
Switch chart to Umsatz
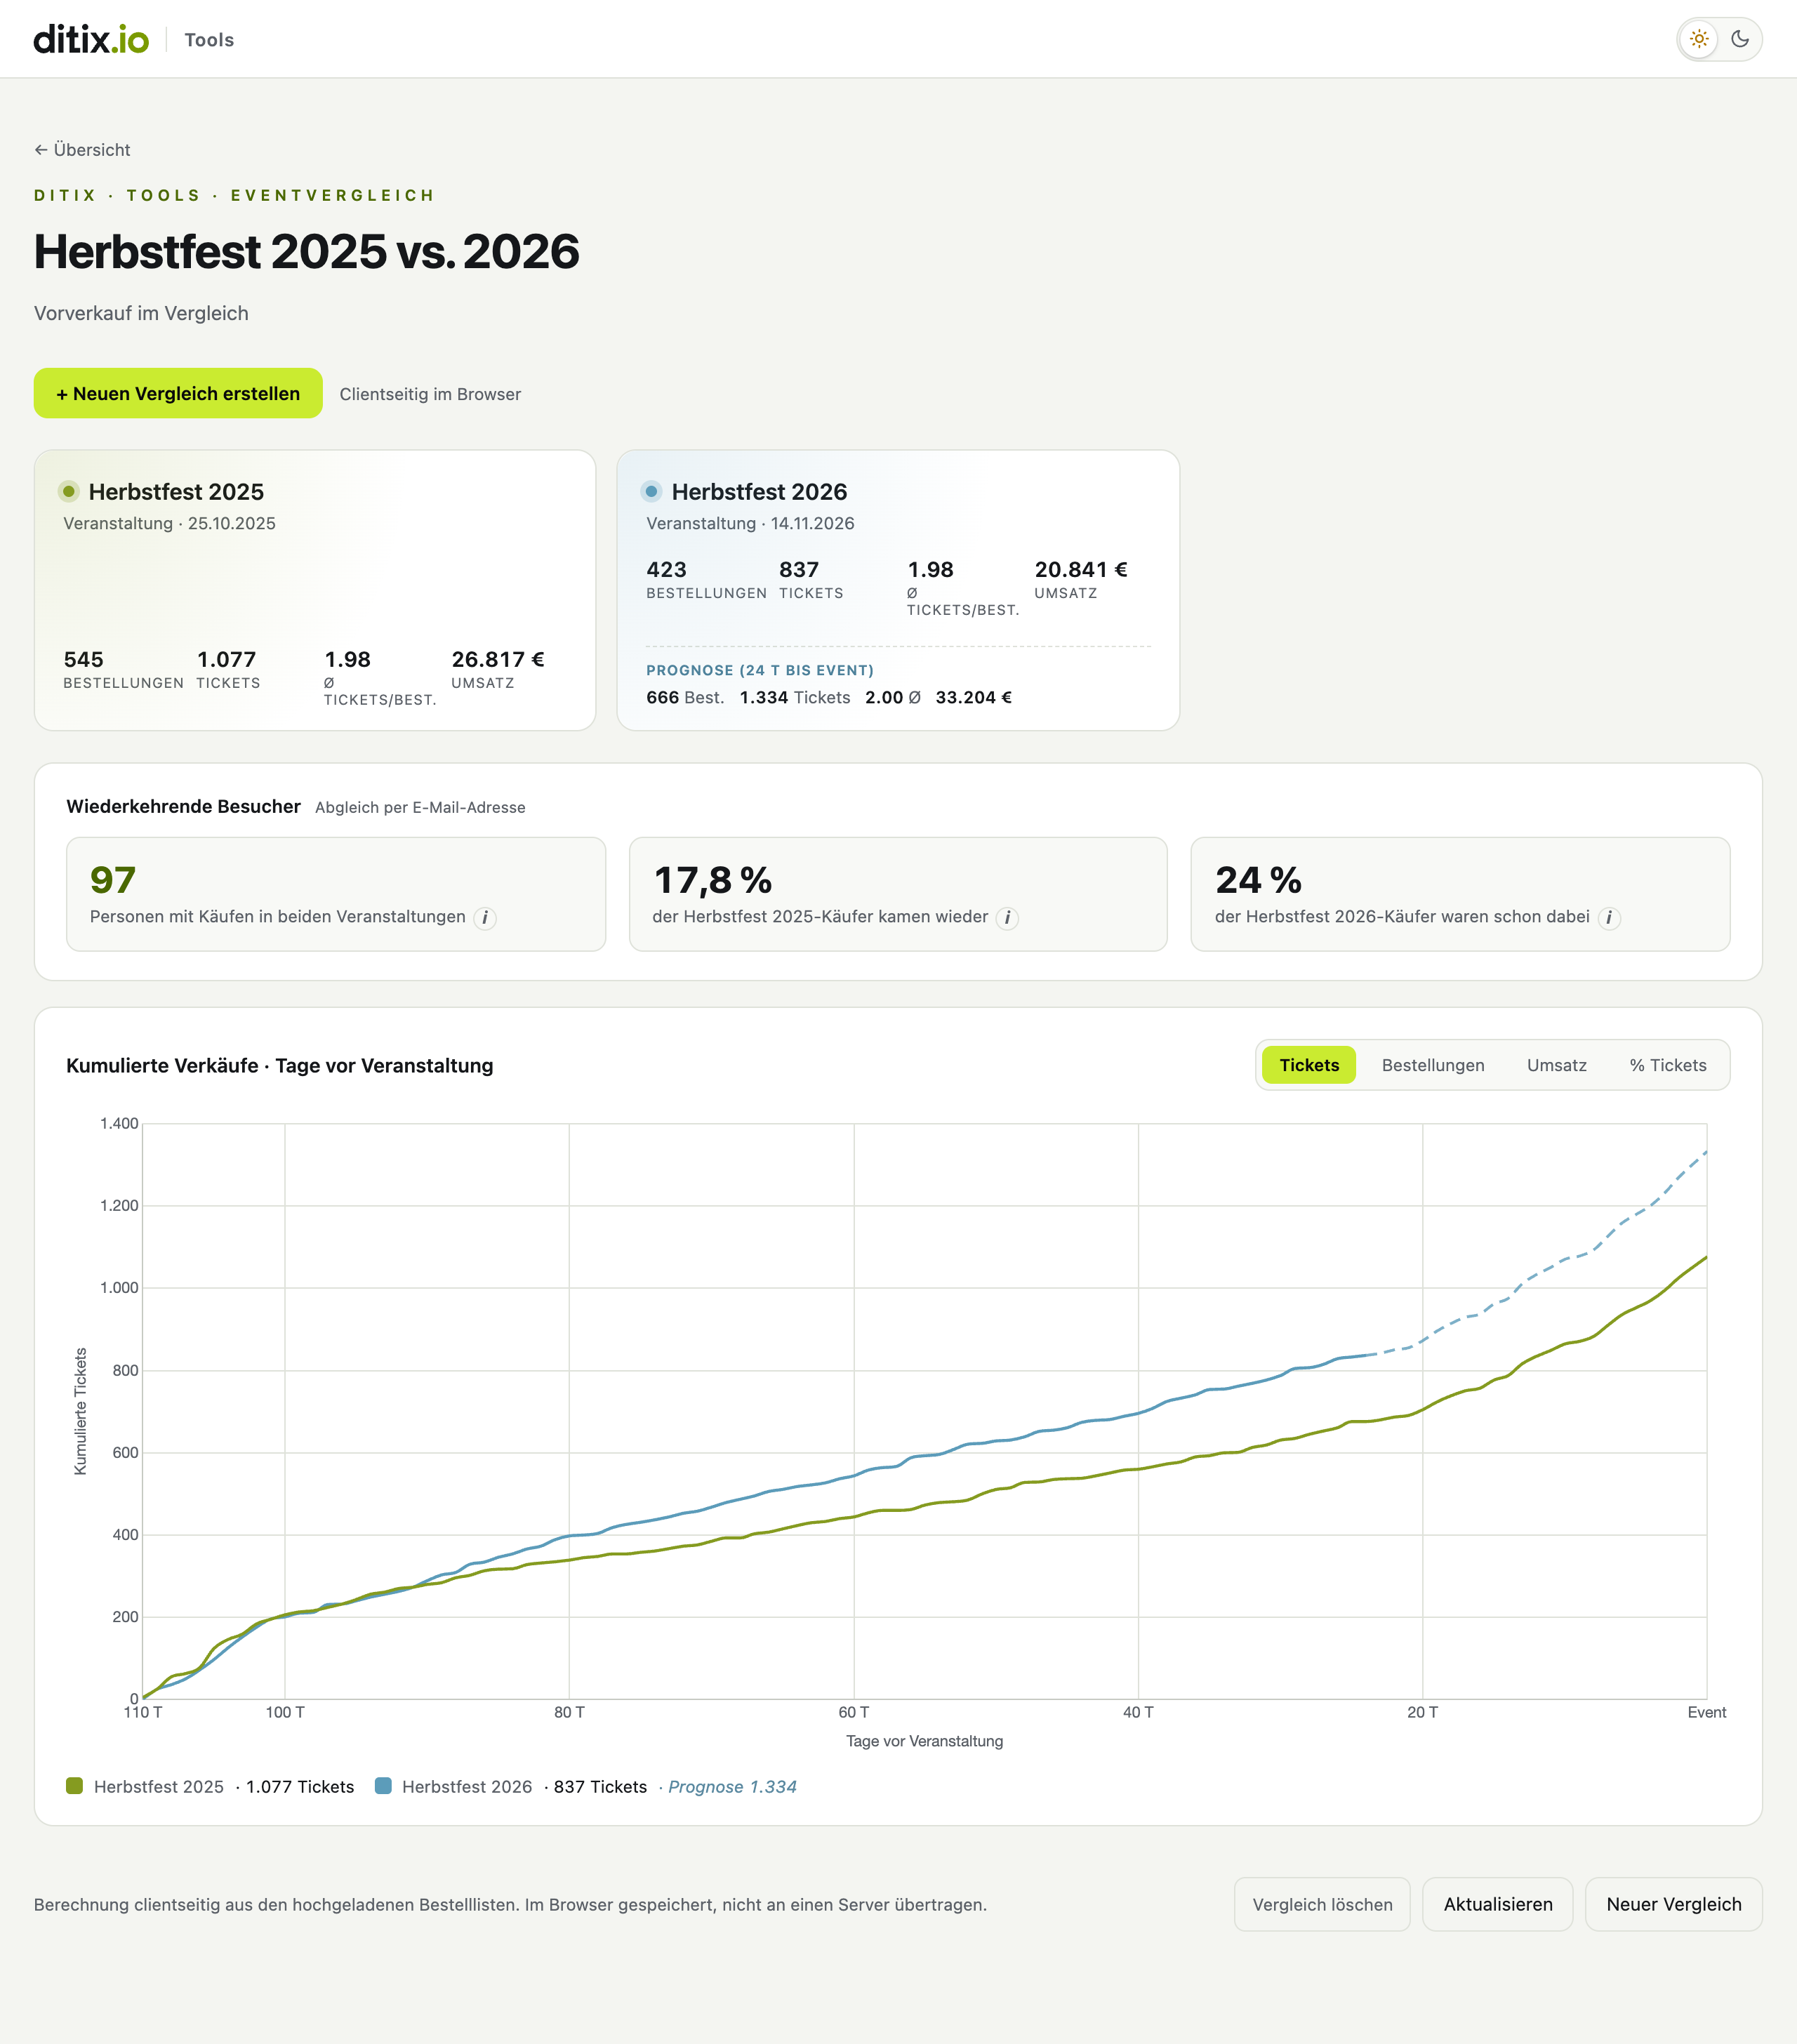pos(1556,1065)
